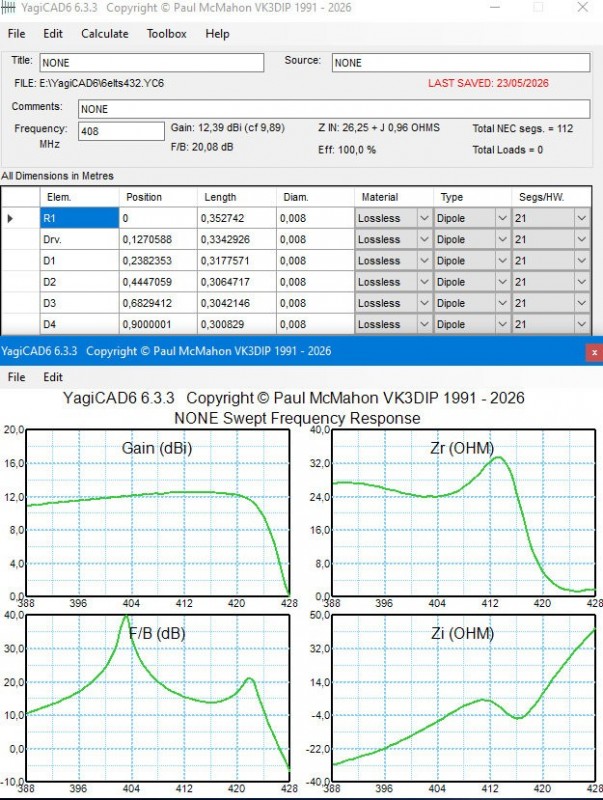The width and height of the screenshot is (603, 800).
Task: Click the Material column header
Action: click(394, 197)
